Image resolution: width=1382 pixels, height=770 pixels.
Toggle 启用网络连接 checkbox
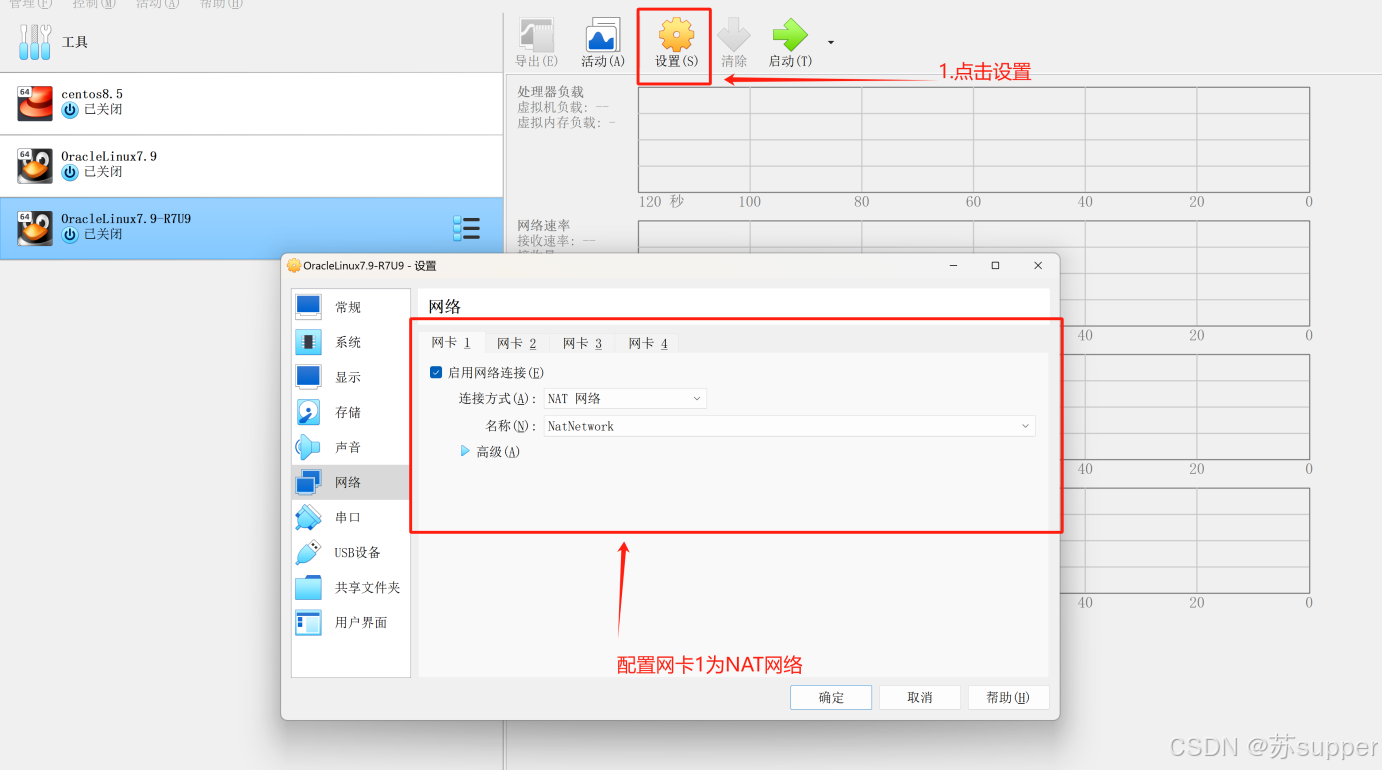436,372
